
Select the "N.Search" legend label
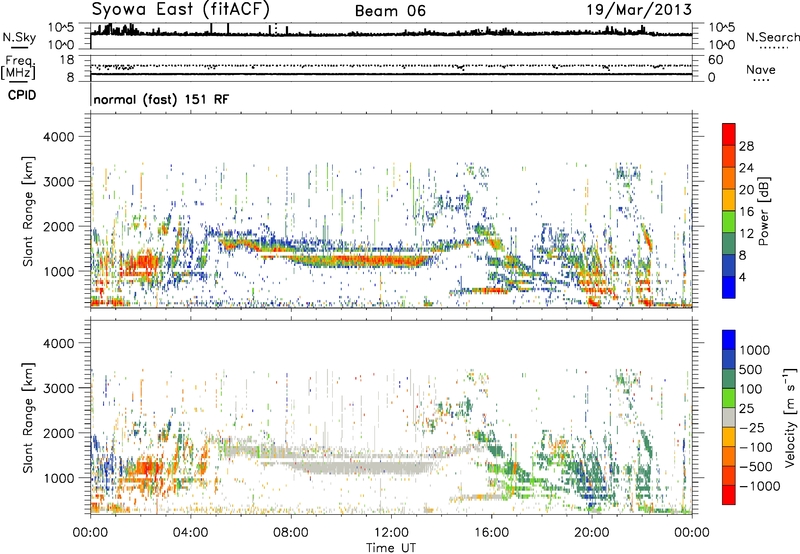772,37
